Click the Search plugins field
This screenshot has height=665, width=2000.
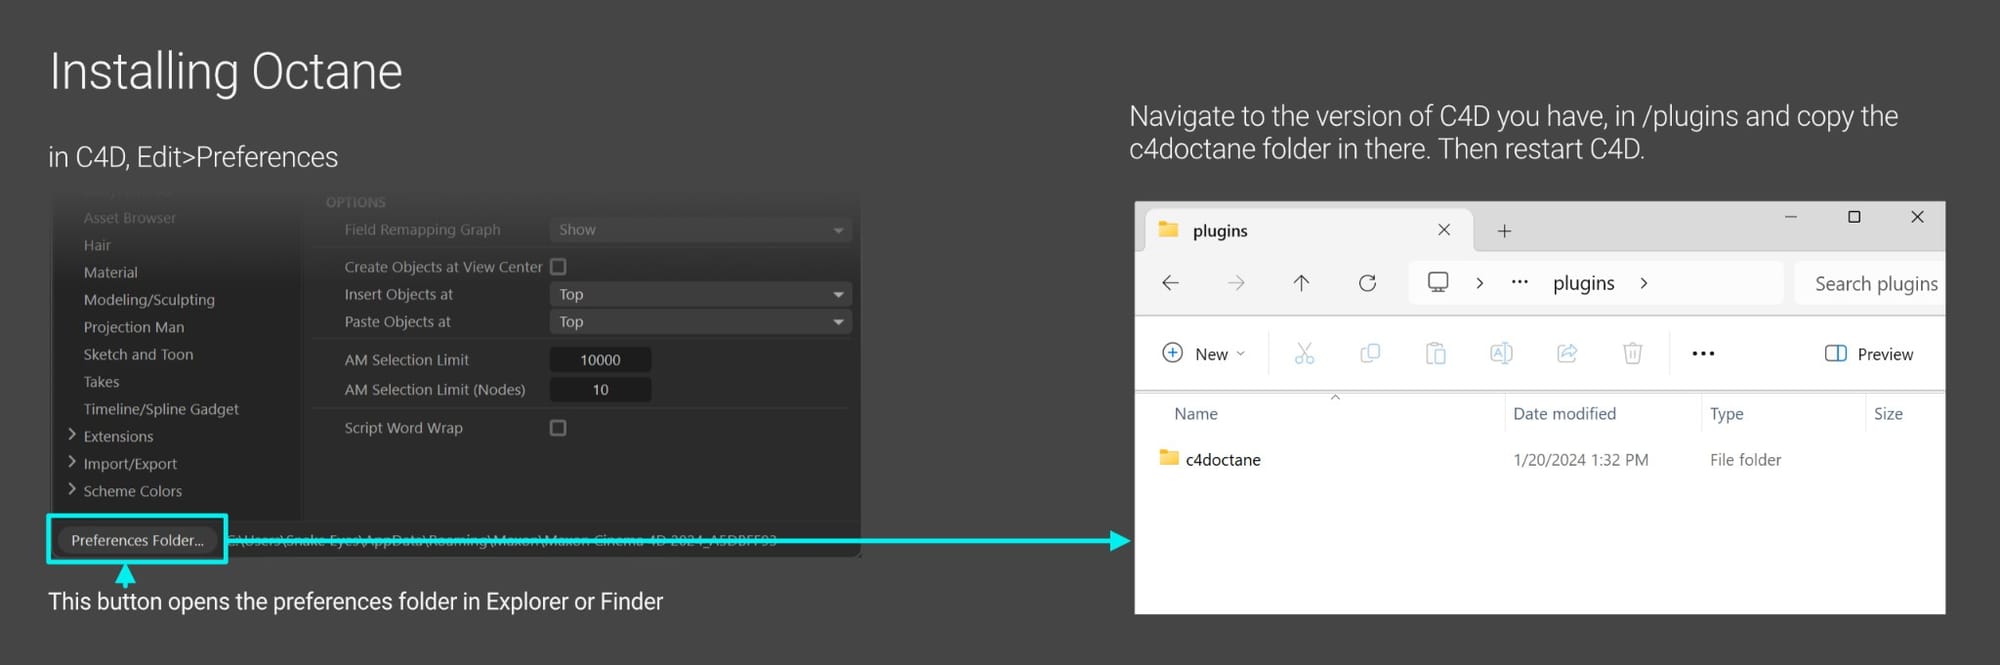tap(1868, 284)
